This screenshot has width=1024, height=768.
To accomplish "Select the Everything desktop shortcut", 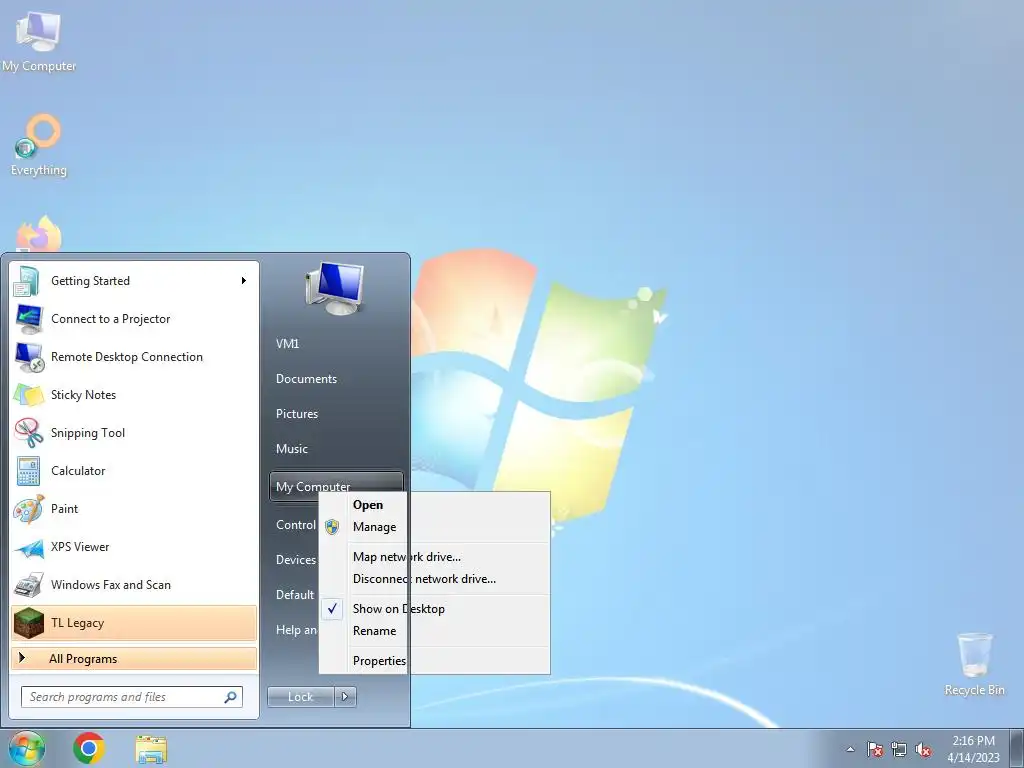I will click(39, 145).
